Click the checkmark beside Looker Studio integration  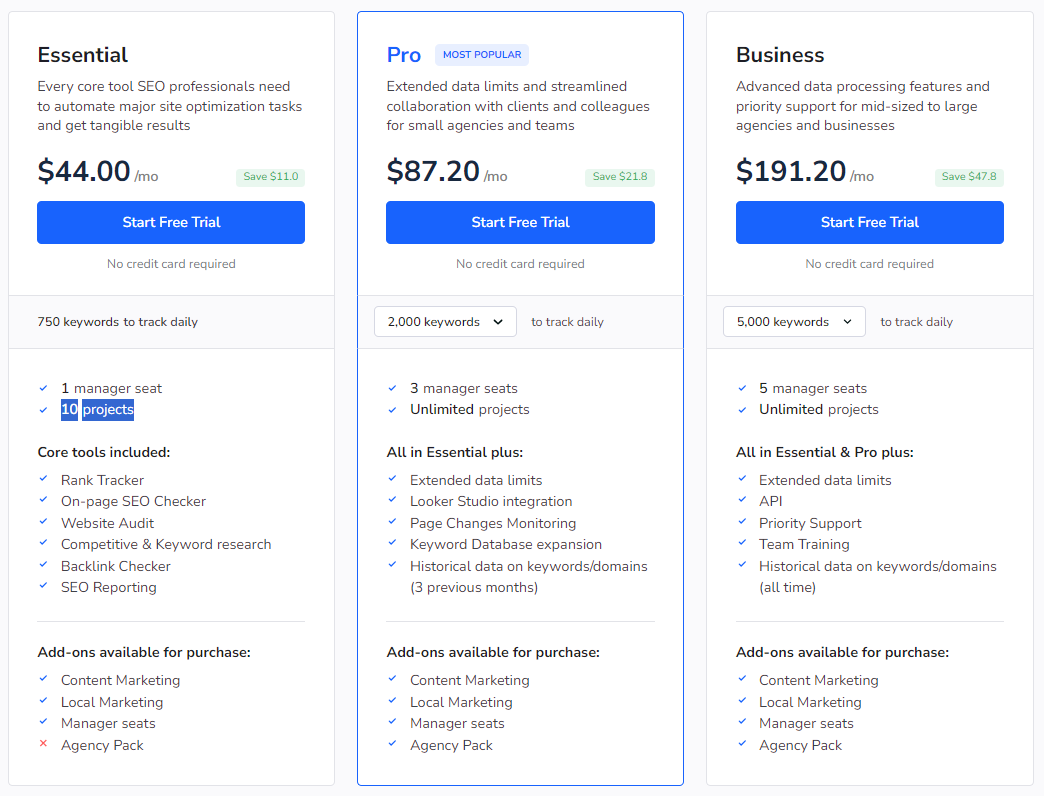point(392,501)
